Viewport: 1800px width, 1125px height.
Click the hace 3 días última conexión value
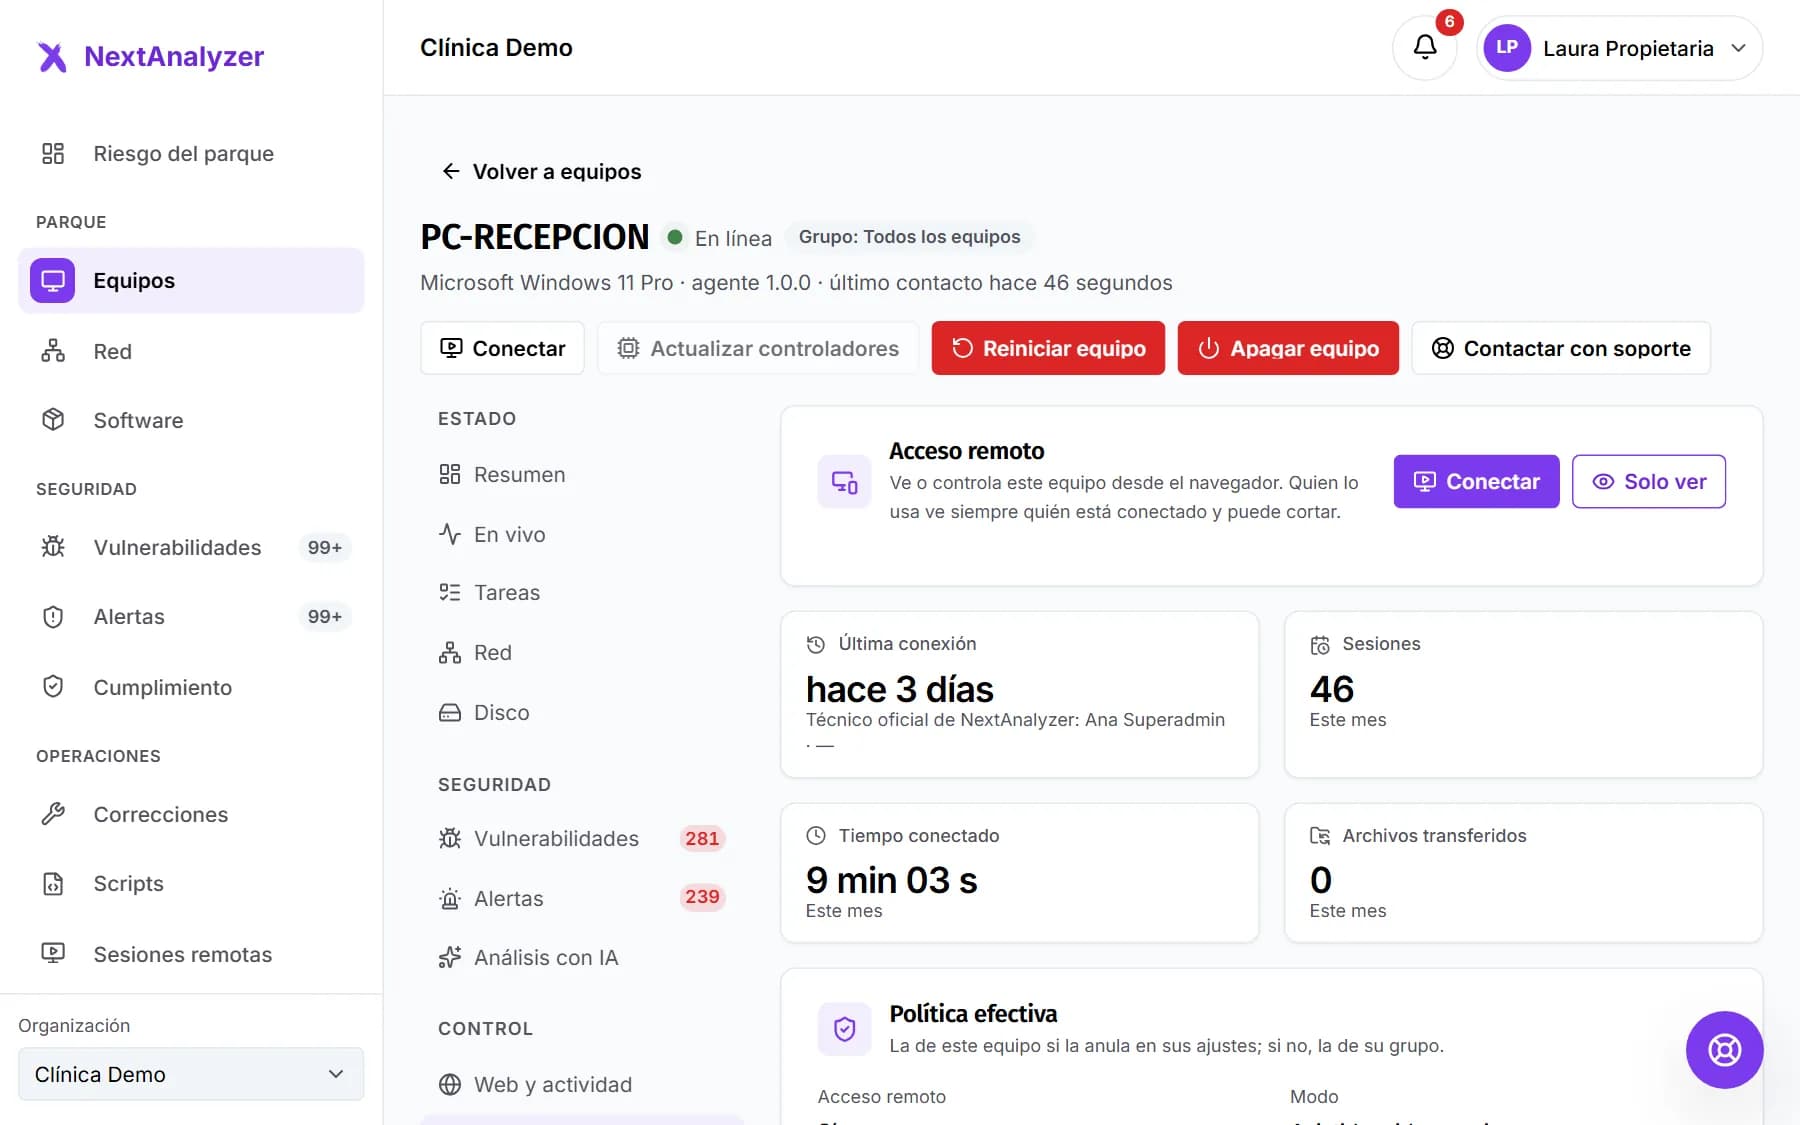tap(899, 689)
